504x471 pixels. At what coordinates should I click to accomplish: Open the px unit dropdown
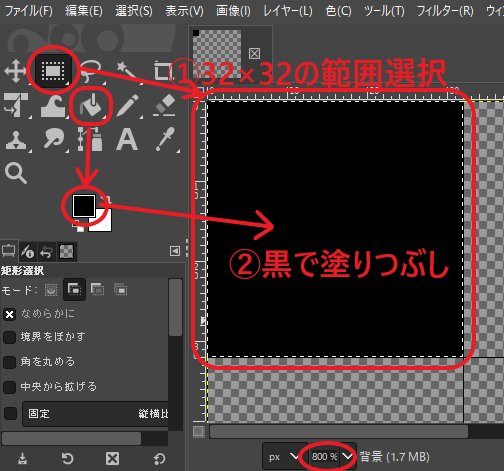(281, 456)
